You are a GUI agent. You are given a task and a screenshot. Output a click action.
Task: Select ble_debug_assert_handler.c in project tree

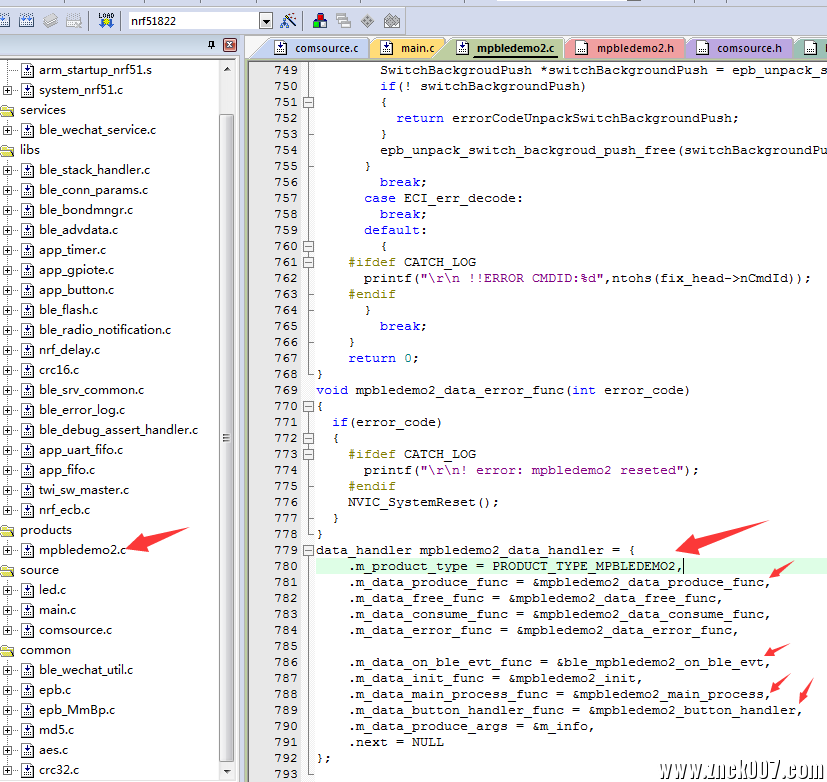coord(119,431)
